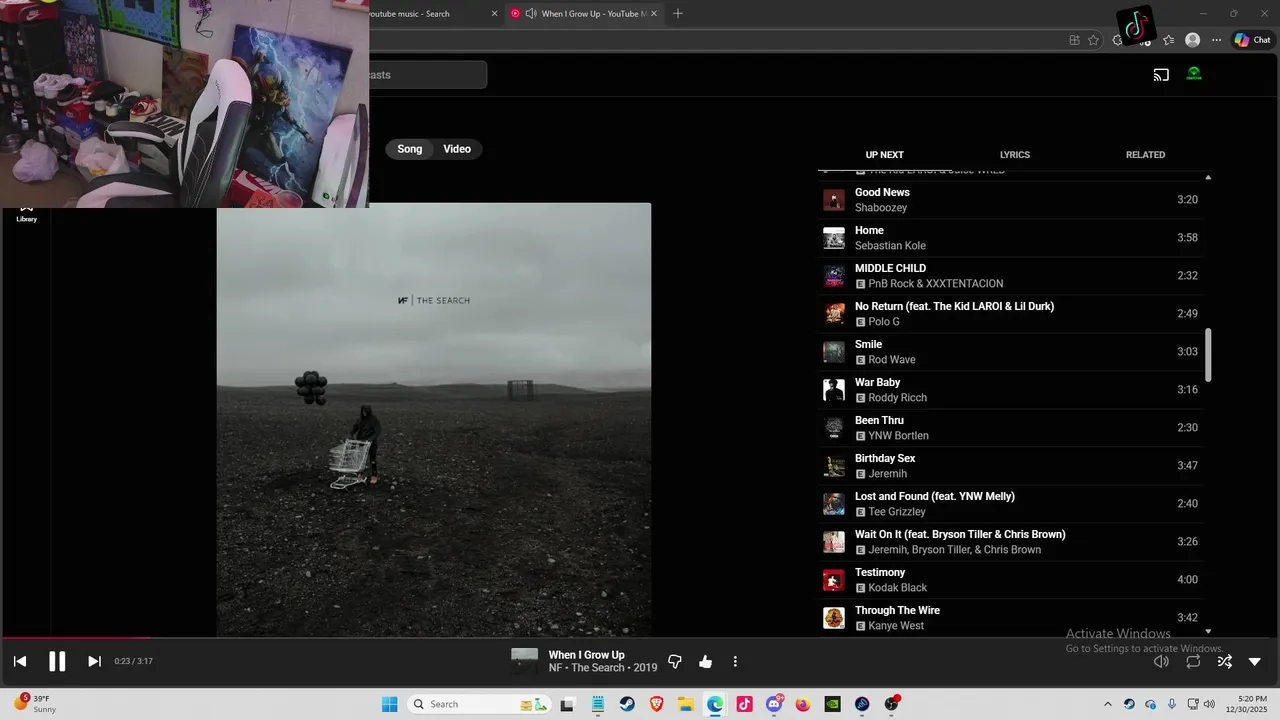Switch playback to Song mode
1280x720 pixels.
coord(410,149)
